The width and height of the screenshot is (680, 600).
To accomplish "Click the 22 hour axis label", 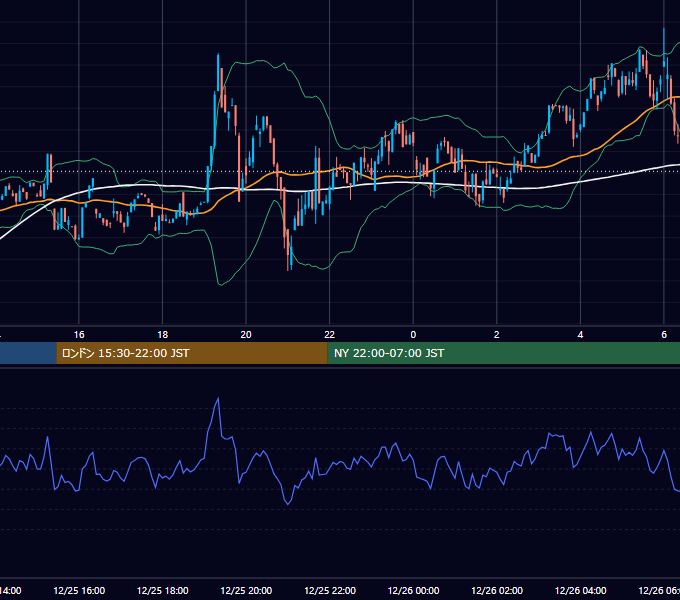I will coord(330,335).
